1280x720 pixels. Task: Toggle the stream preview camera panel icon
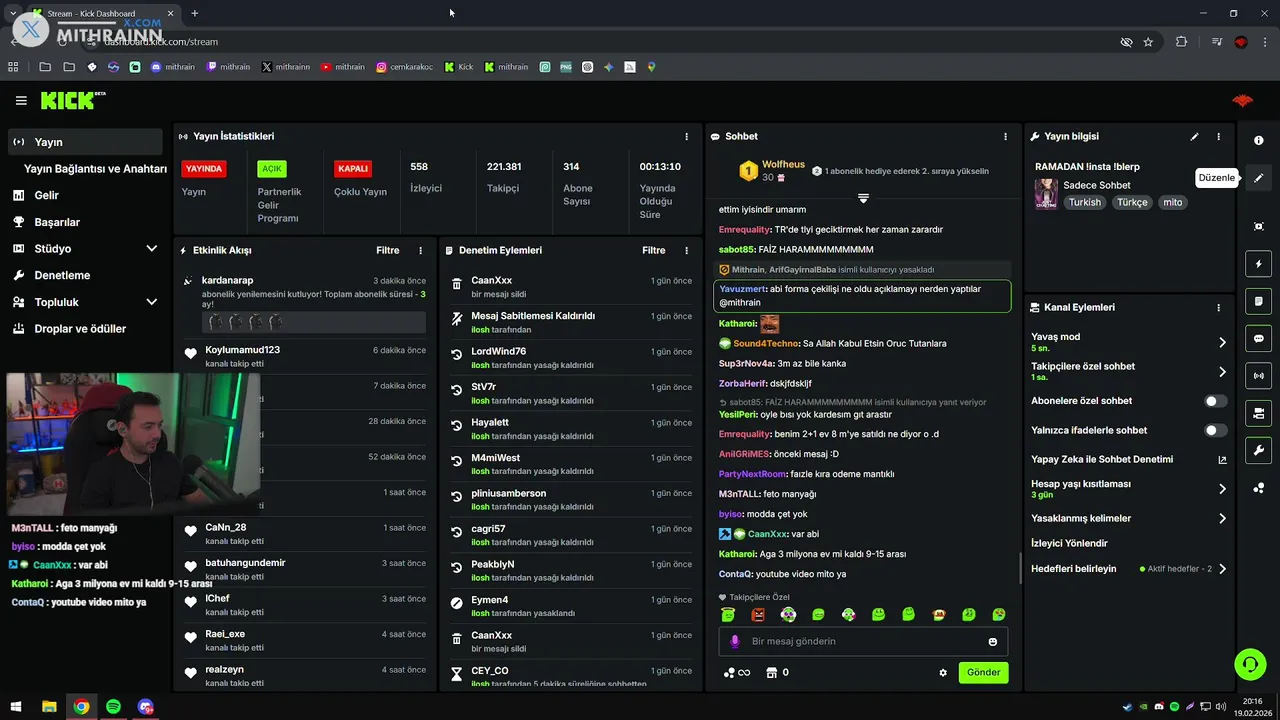pos(1259,413)
